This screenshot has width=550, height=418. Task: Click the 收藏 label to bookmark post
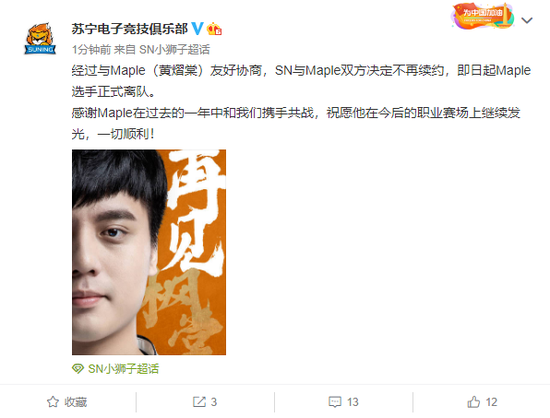75,402
